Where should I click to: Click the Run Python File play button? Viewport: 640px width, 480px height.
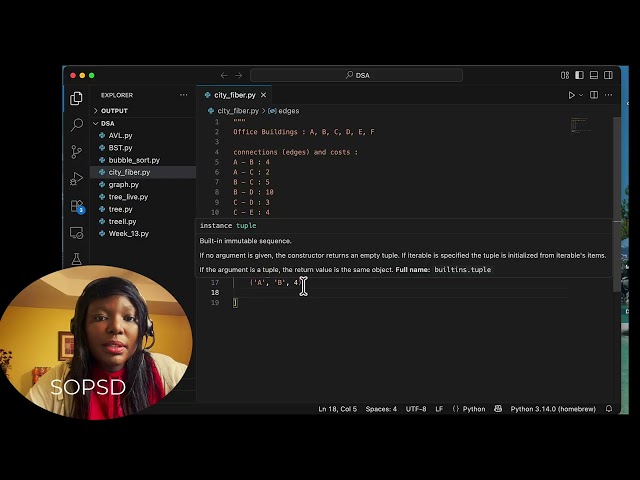tap(571, 95)
